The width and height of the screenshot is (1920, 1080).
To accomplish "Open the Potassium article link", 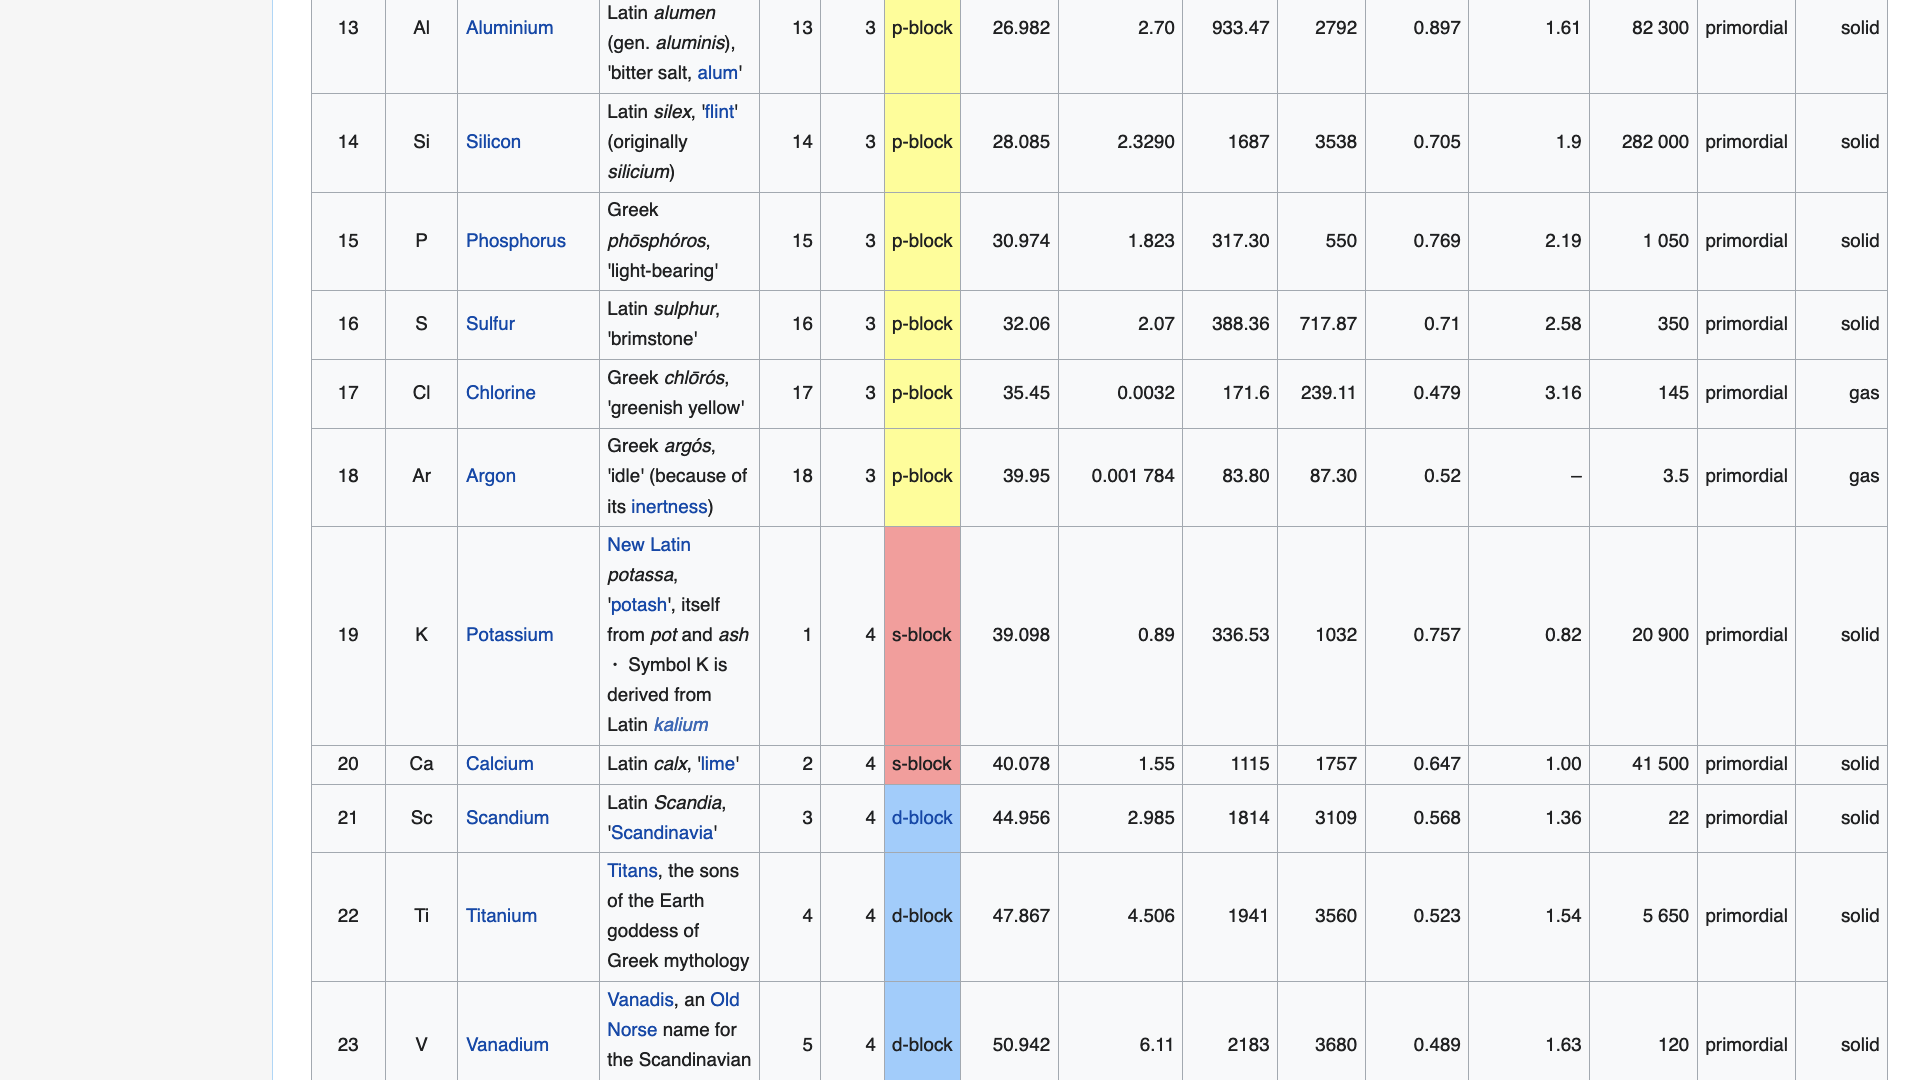I will 509,635.
